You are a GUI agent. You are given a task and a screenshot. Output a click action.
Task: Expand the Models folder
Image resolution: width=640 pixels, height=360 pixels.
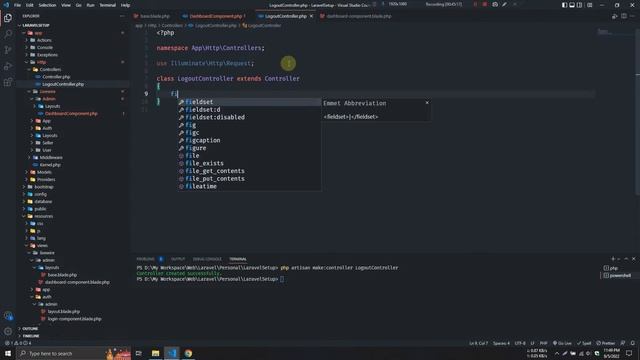pyautogui.click(x=44, y=172)
